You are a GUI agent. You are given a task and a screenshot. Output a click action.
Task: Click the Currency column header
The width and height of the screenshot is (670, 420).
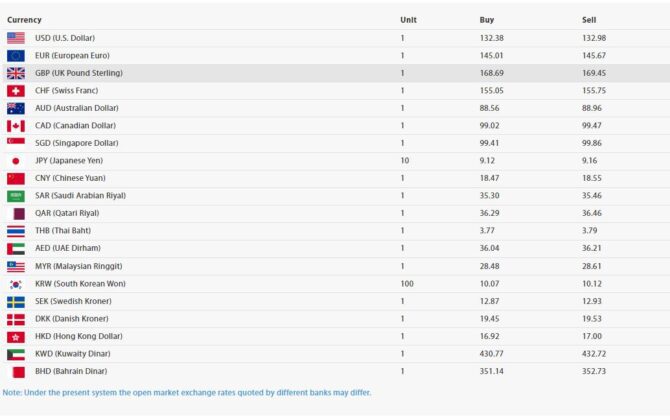[25, 20]
